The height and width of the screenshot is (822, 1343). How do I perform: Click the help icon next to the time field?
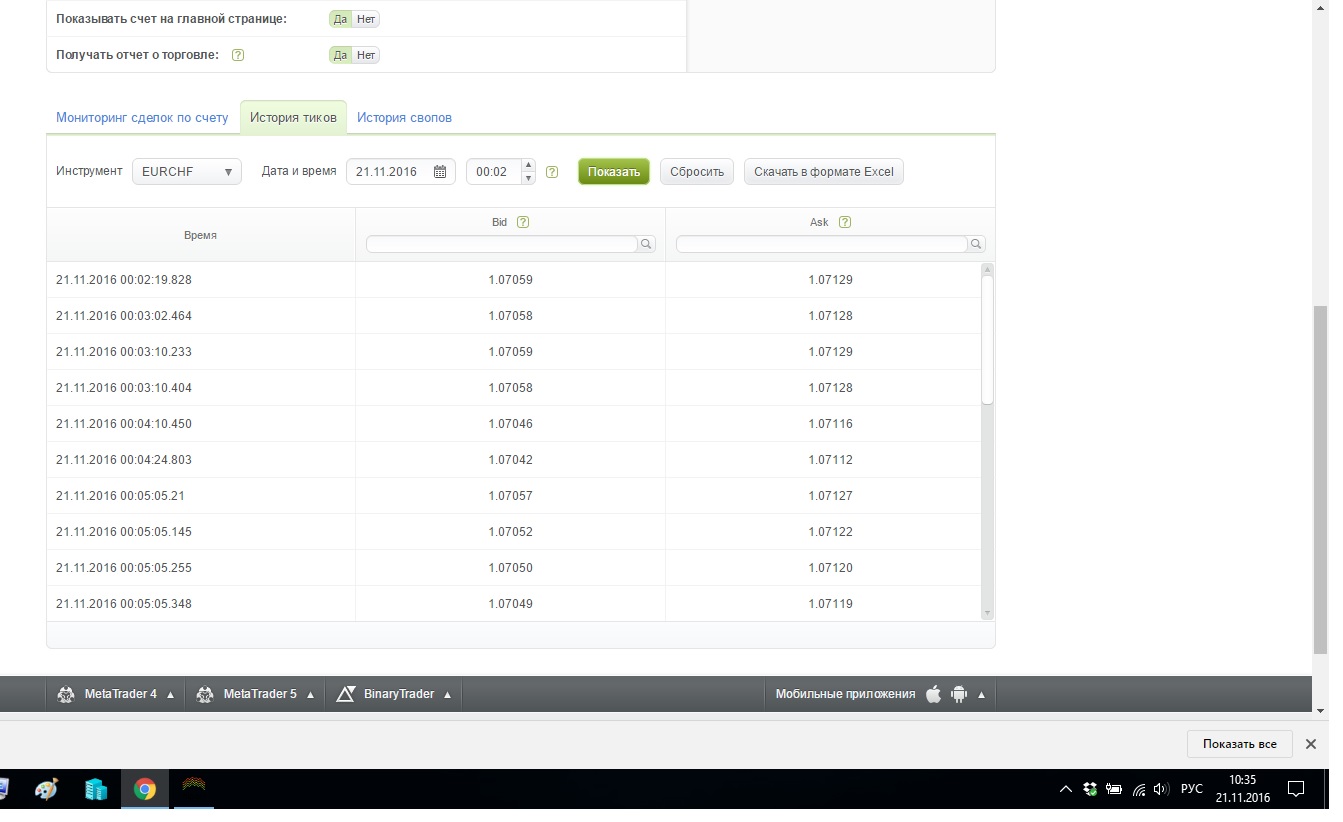552,172
